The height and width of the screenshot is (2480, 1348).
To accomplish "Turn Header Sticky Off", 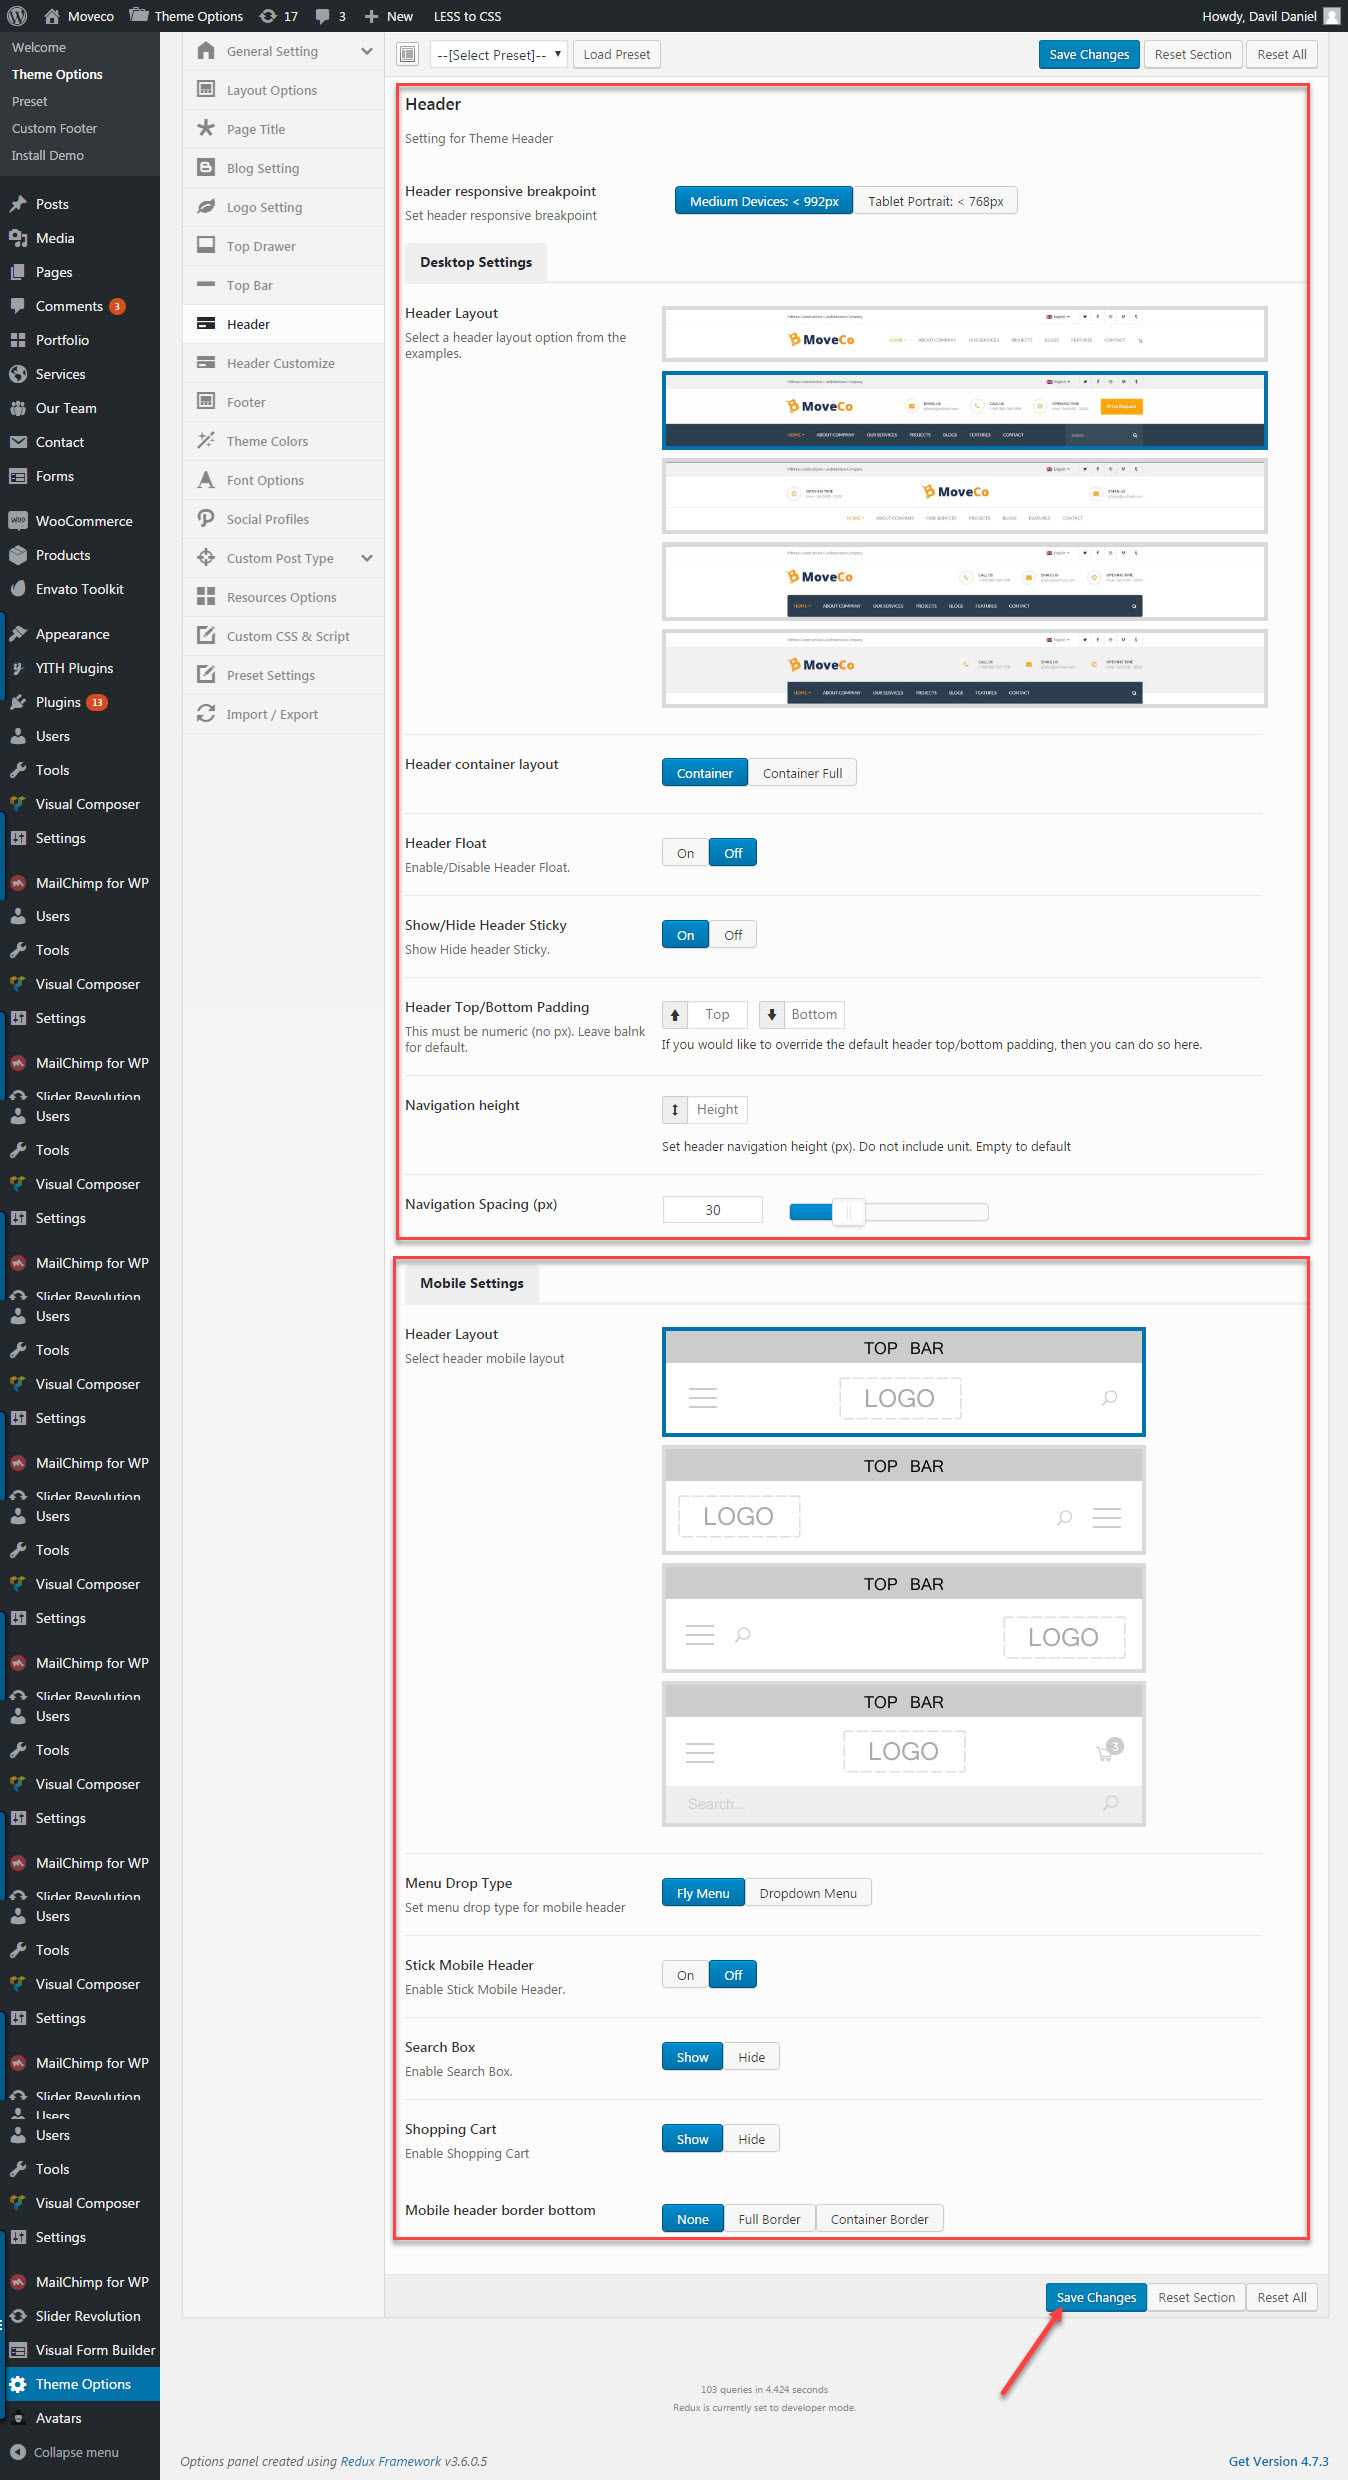I will click(733, 935).
